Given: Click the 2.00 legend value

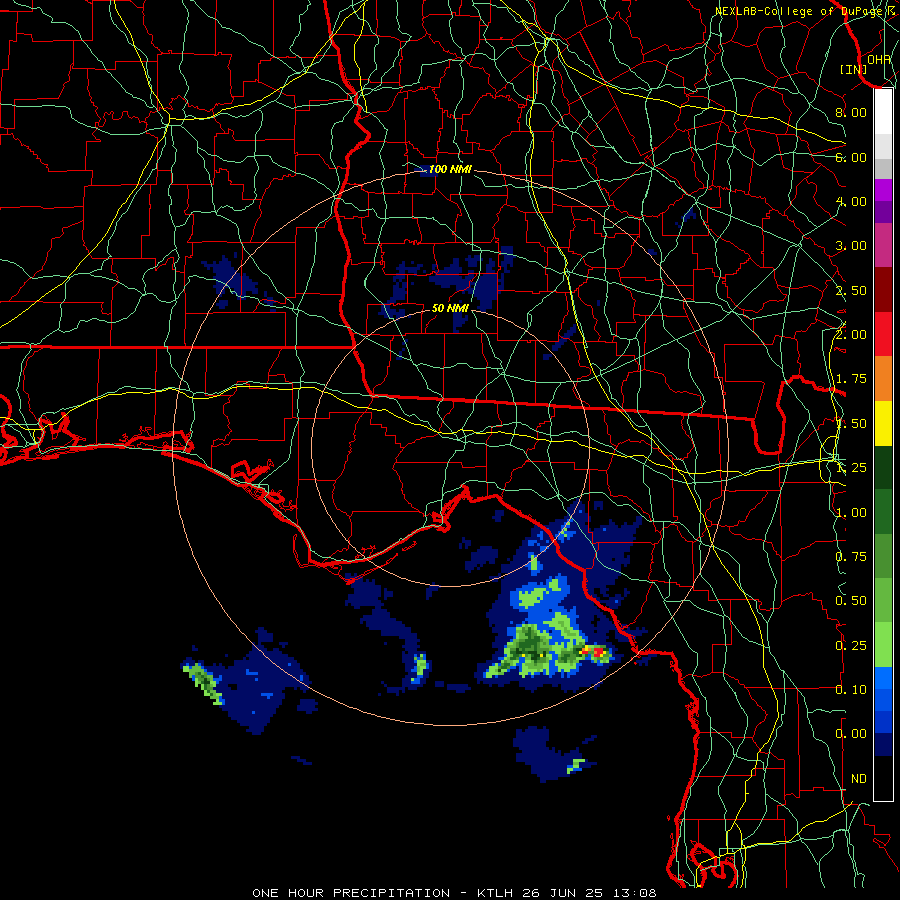Looking at the screenshot, I should (x=851, y=335).
